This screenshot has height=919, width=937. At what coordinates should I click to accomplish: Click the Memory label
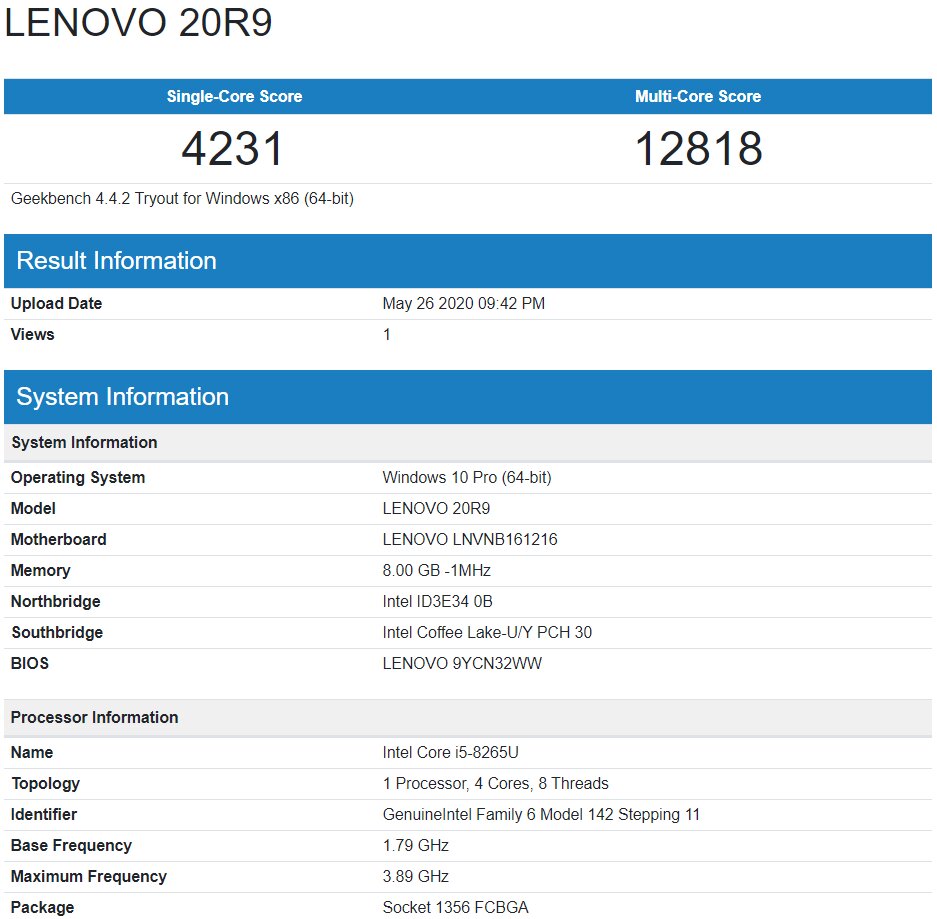[x=41, y=571]
